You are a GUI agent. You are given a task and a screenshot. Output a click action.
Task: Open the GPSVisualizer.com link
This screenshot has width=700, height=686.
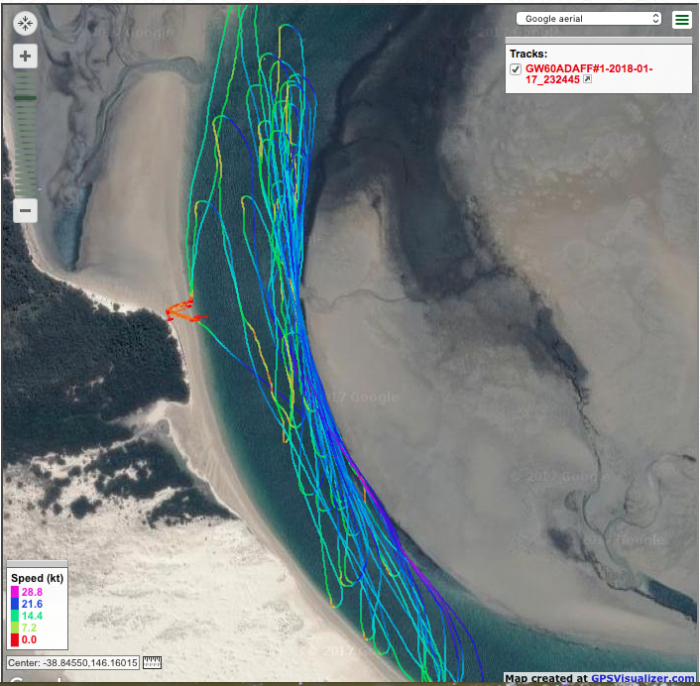coord(645,678)
